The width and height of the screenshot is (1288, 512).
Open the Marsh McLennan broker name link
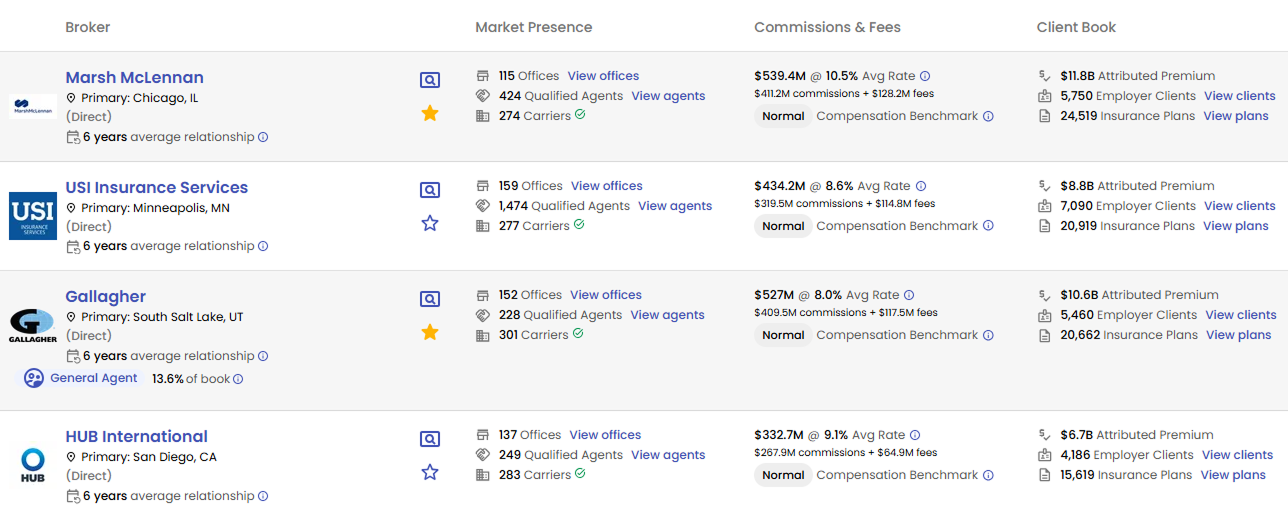[134, 78]
